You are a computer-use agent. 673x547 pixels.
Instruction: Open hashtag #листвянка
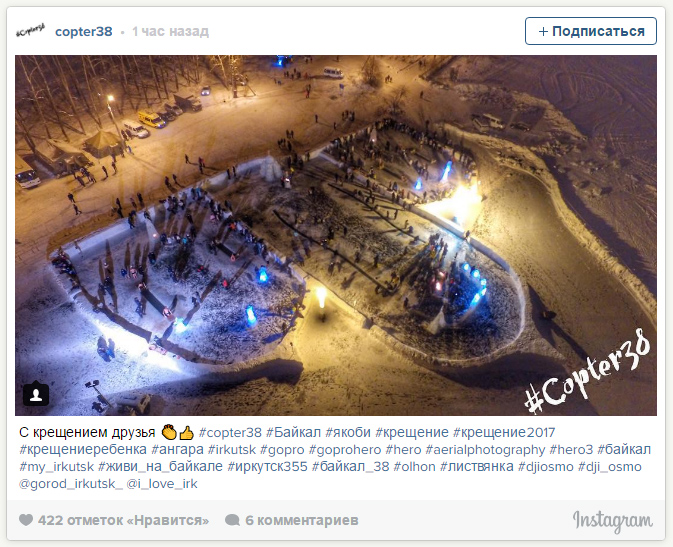[x=476, y=467]
